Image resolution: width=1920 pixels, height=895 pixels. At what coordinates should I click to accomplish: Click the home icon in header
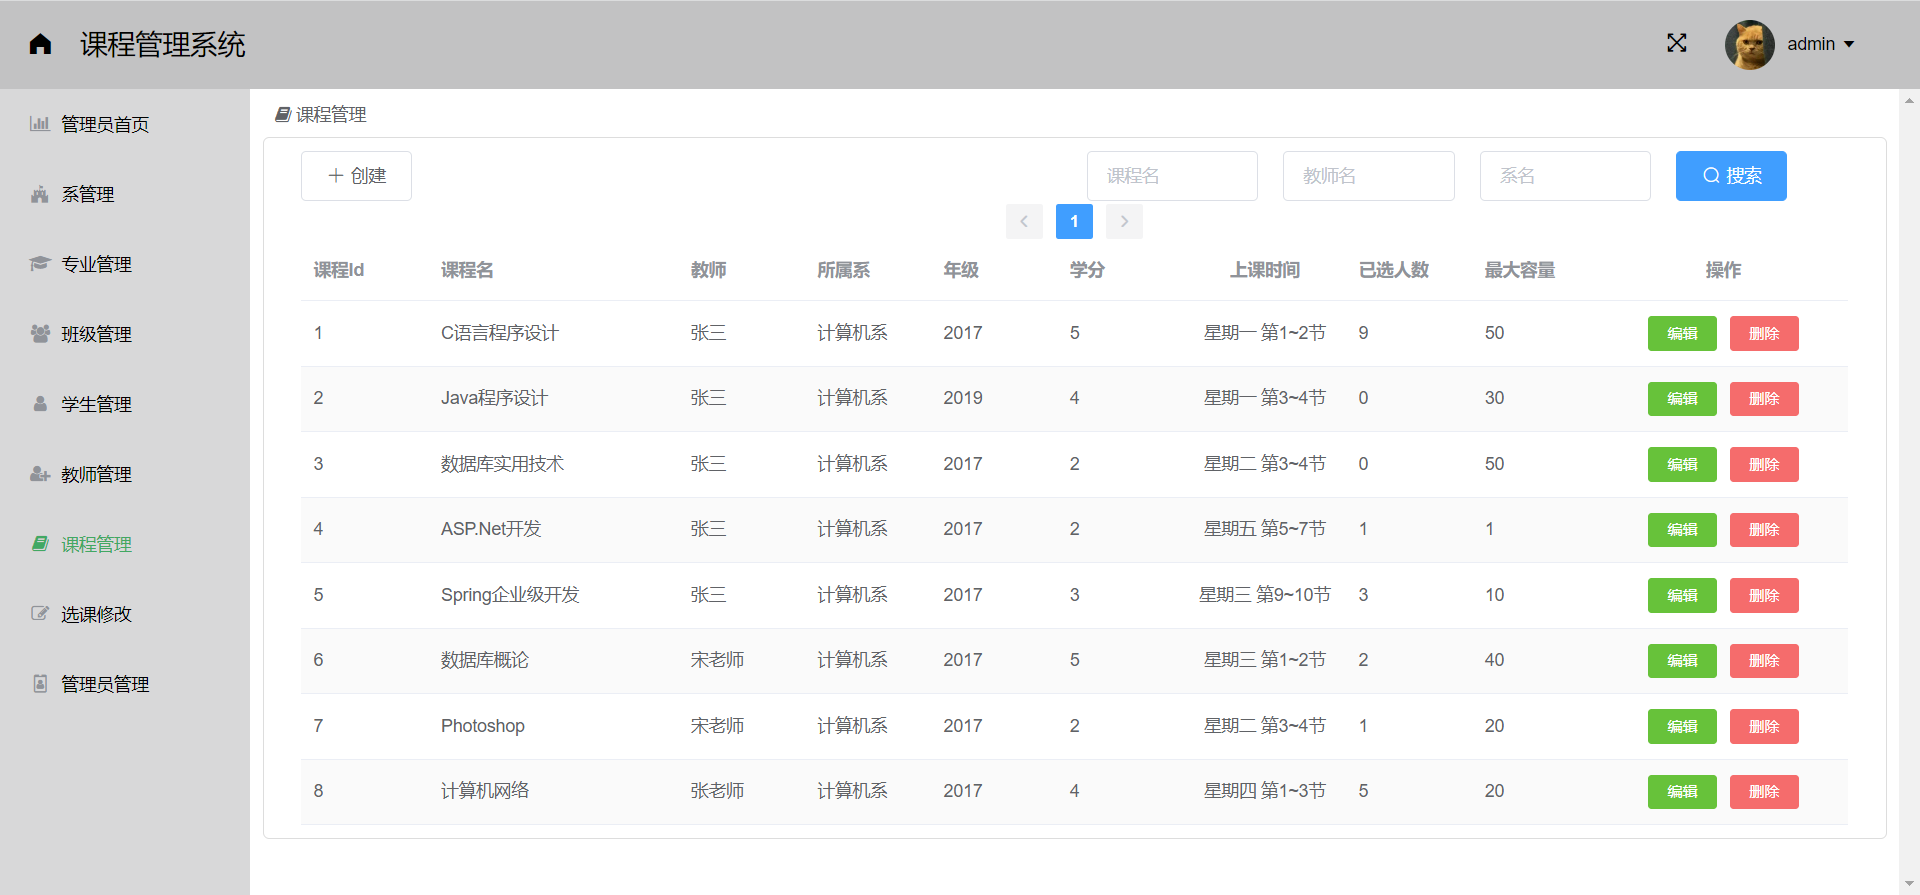(x=40, y=44)
